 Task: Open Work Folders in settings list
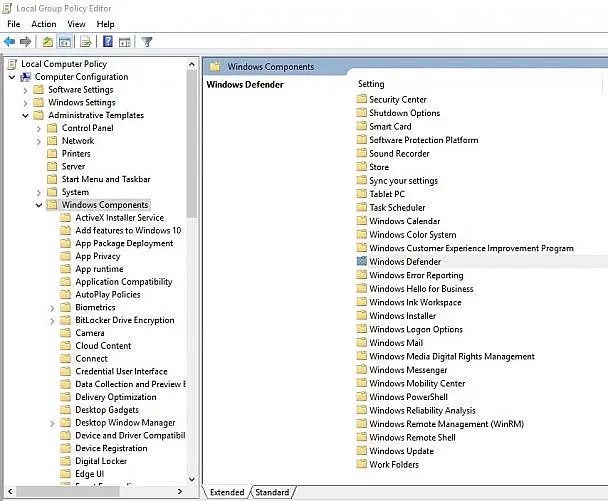394,465
